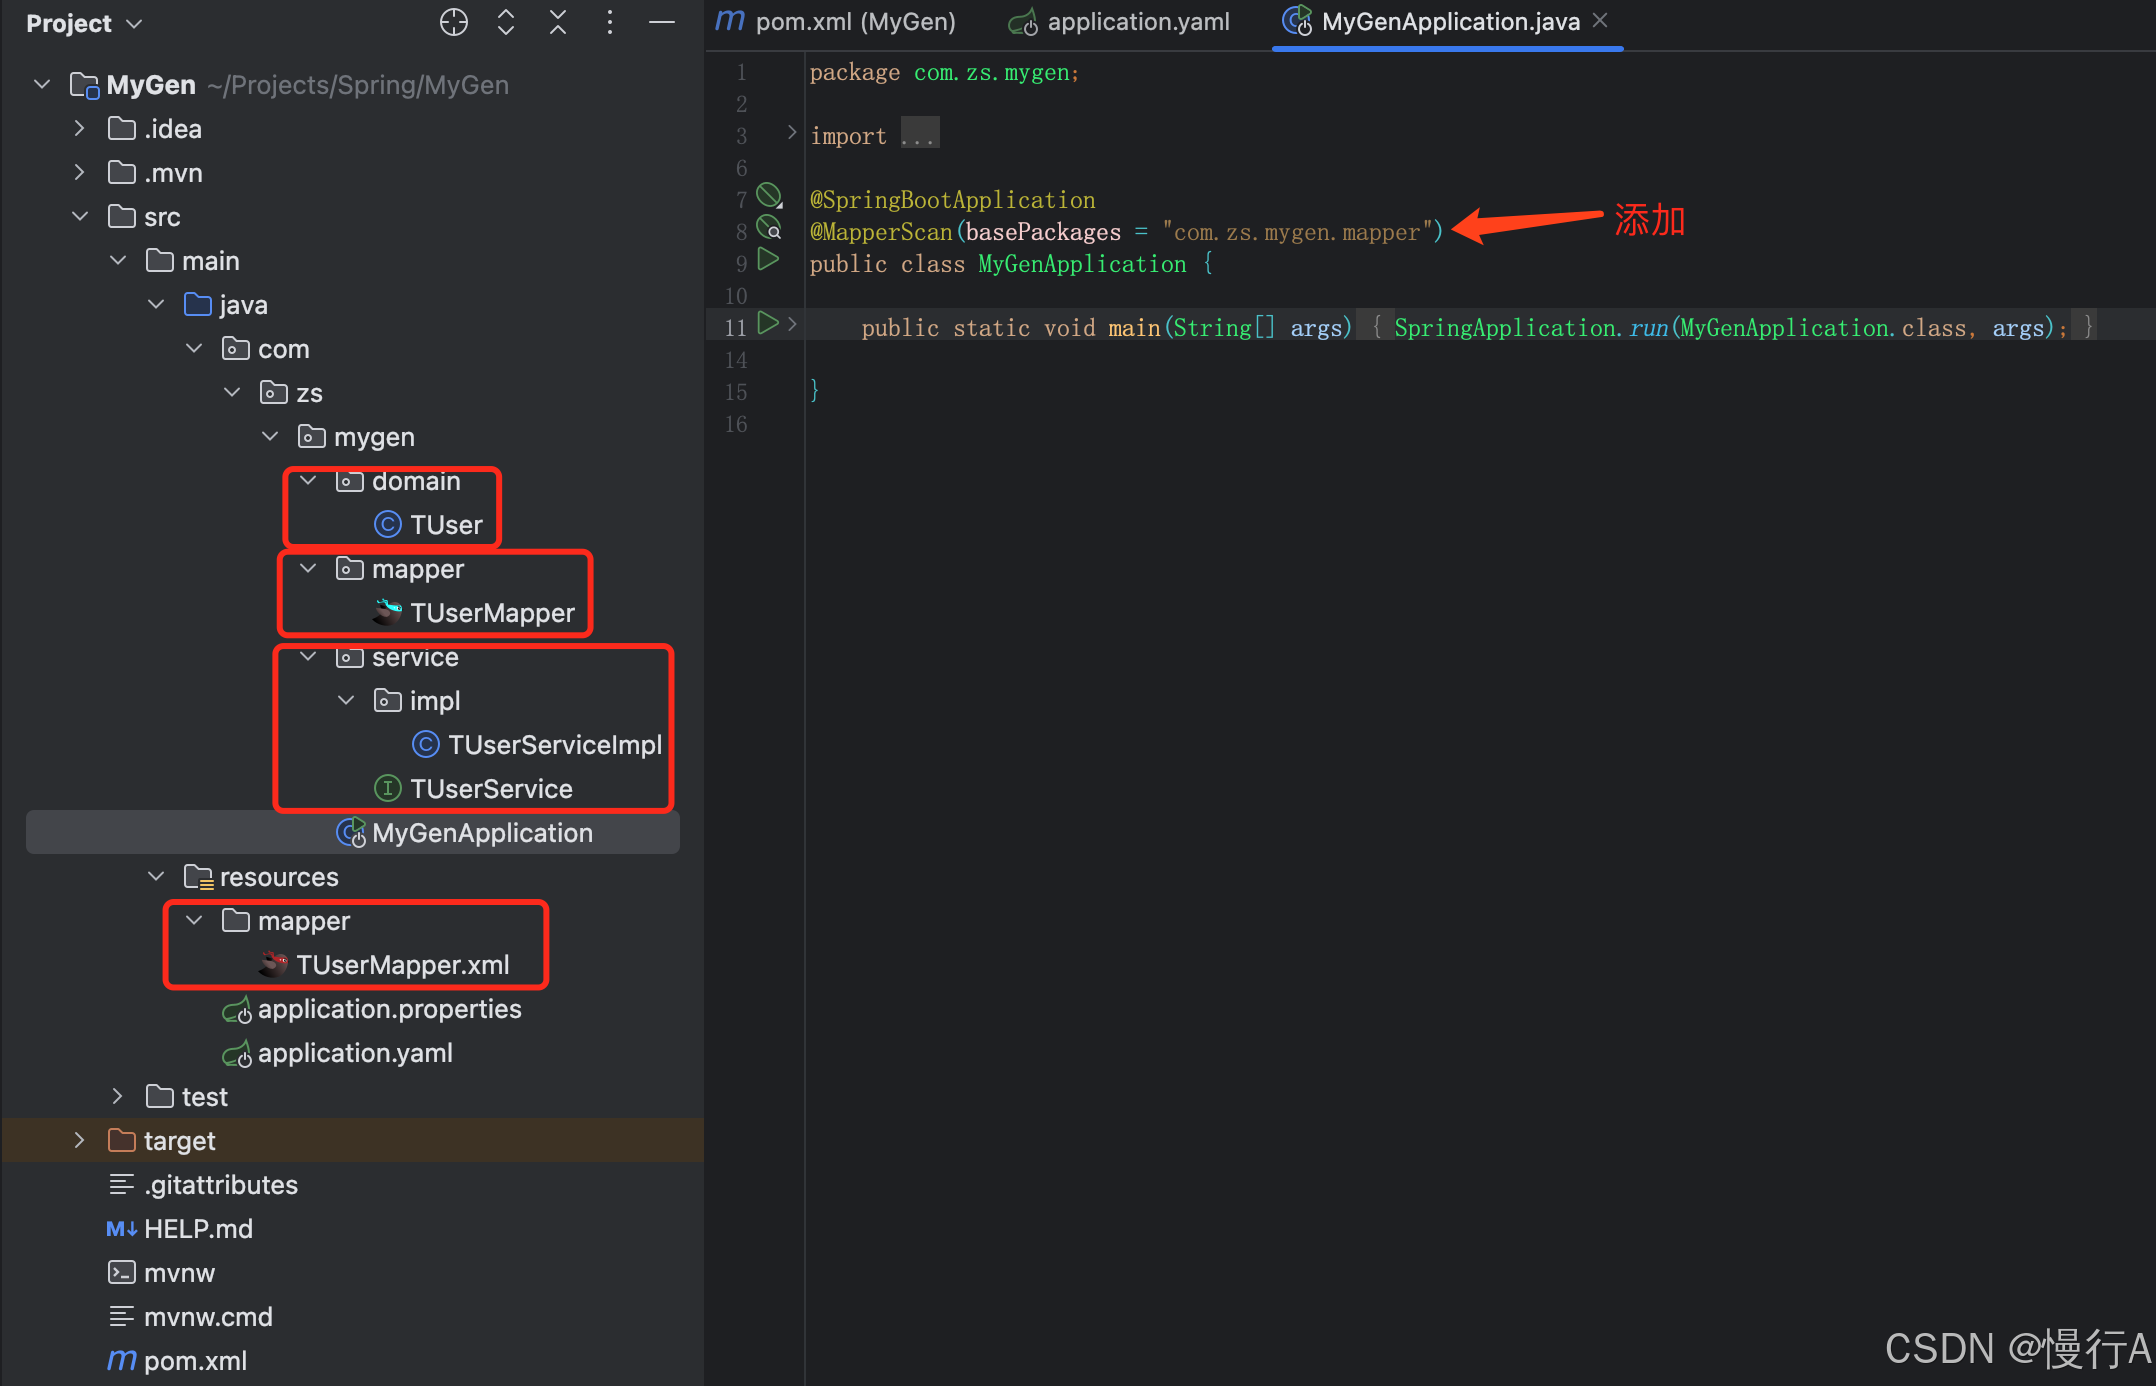2156x1386 pixels.
Task: Close the MyGenApplication.java tab
Action: coord(1600,20)
